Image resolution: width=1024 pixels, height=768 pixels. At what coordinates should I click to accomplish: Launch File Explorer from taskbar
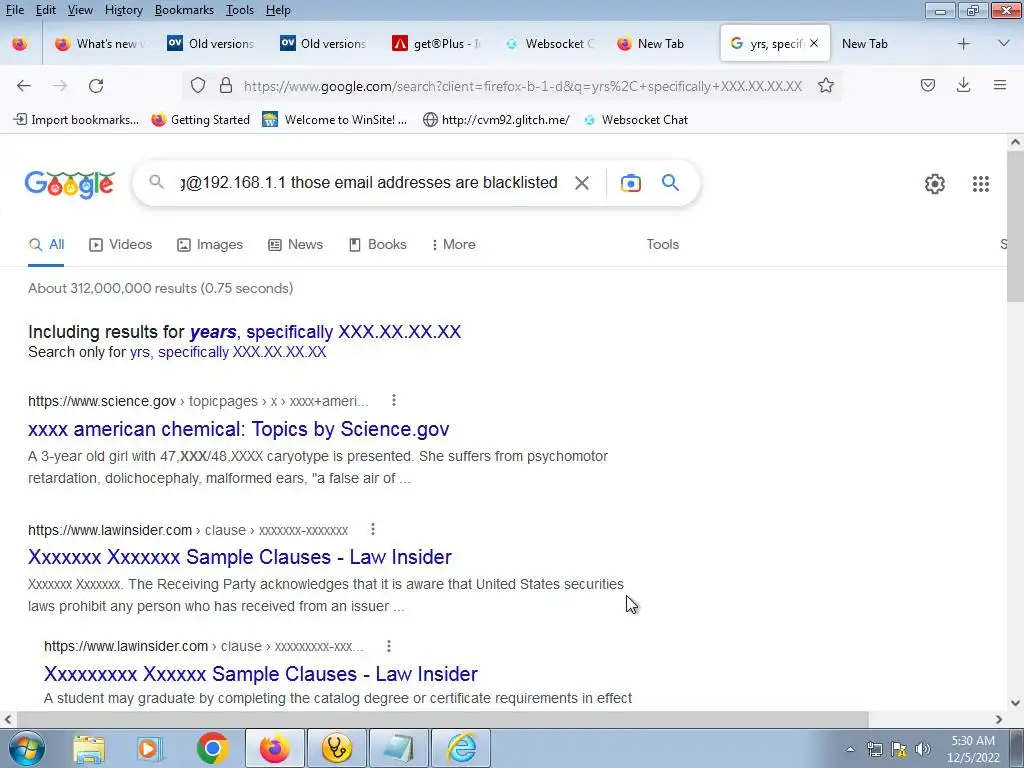coord(89,748)
